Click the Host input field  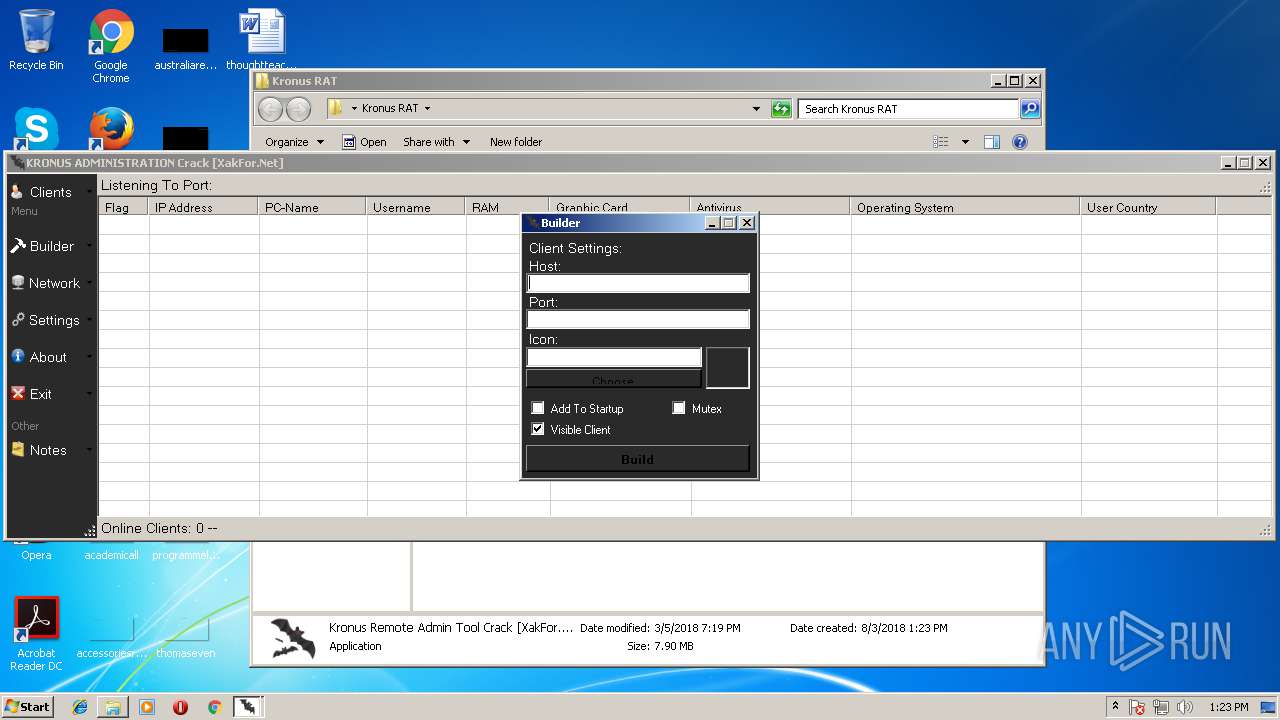(638, 283)
